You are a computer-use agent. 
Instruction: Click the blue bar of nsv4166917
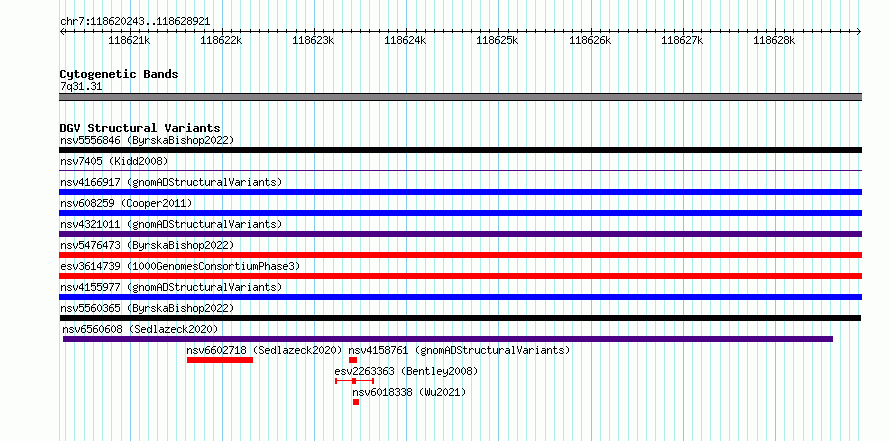[x=460, y=192]
